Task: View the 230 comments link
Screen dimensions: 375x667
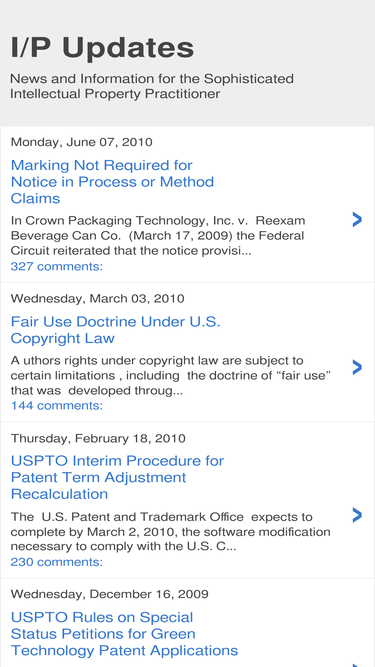Action: (x=57, y=562)
